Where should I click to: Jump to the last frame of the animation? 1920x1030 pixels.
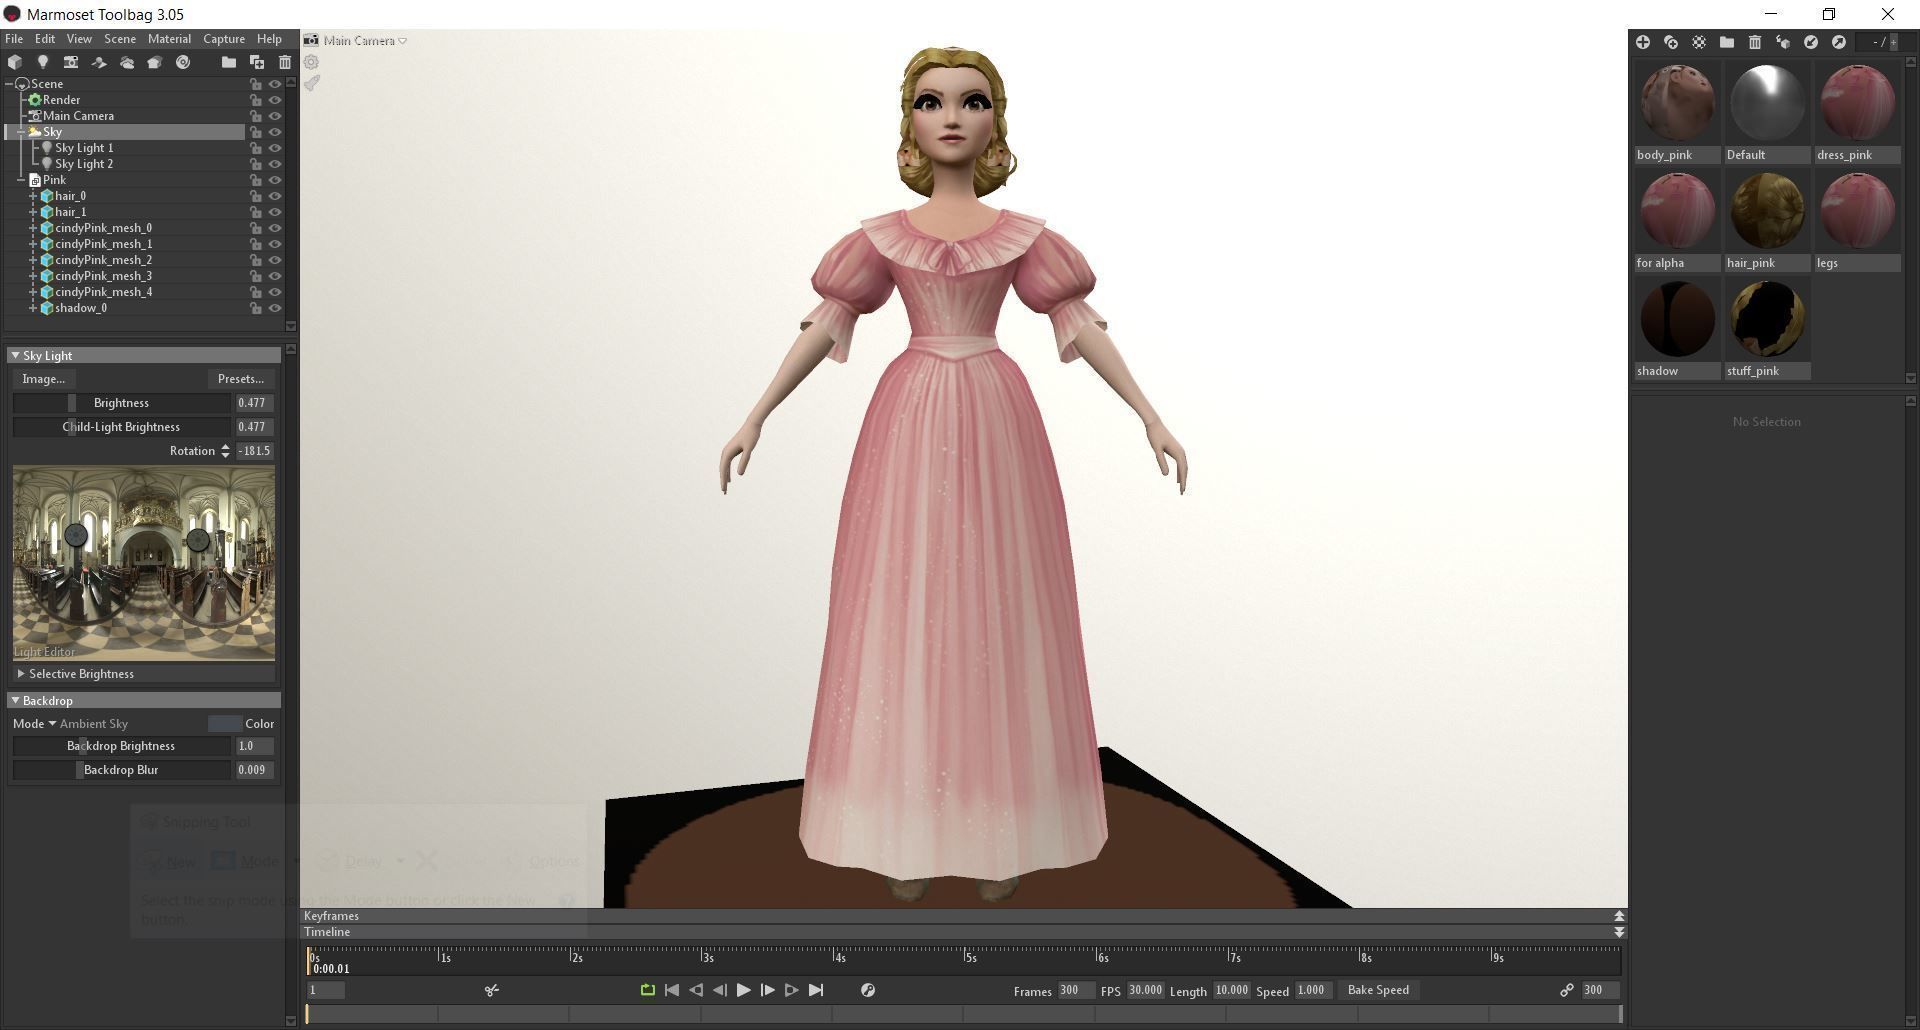[x=816, y=990]
